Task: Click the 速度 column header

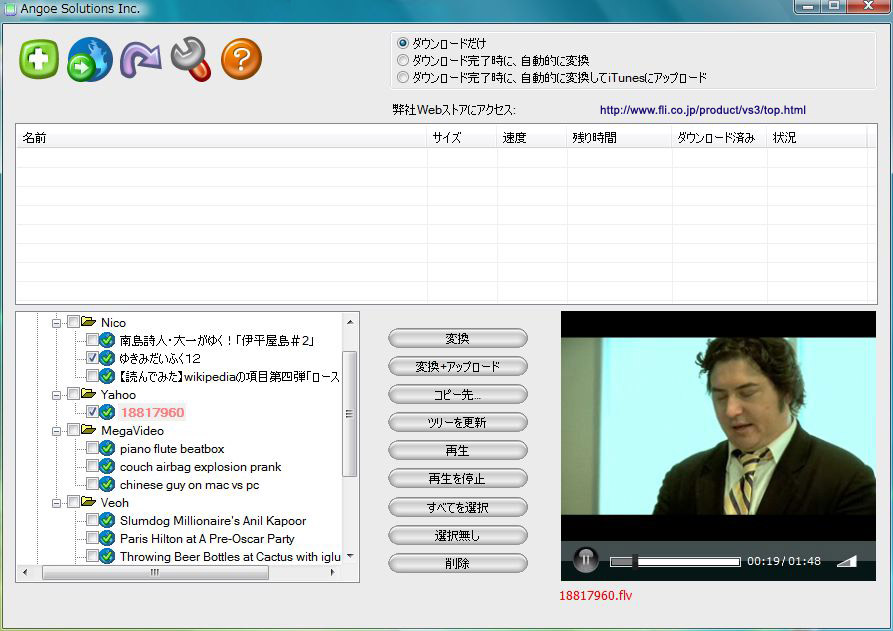Action: pos(532,137)
